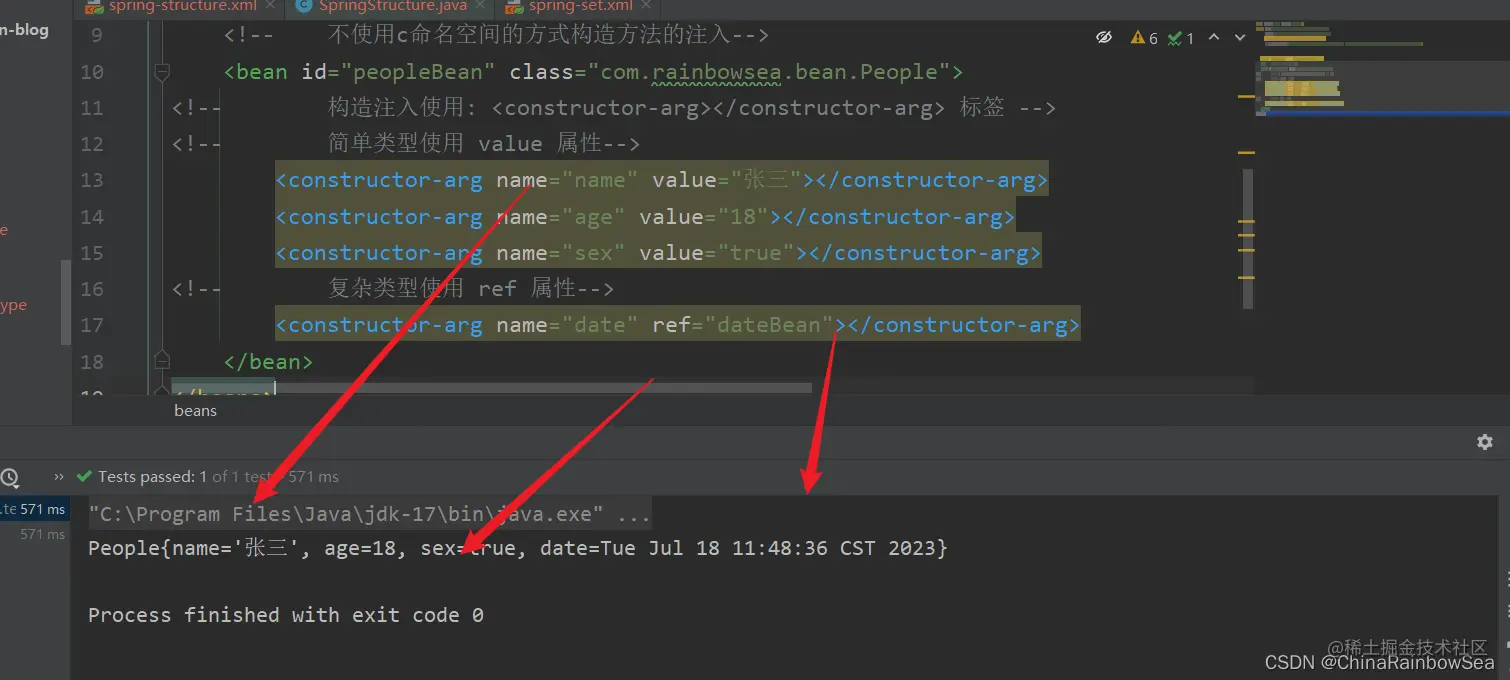This screenshot has height=680, width=1510.
Task: Click the Tests passed status text
Action: (152, 477)
